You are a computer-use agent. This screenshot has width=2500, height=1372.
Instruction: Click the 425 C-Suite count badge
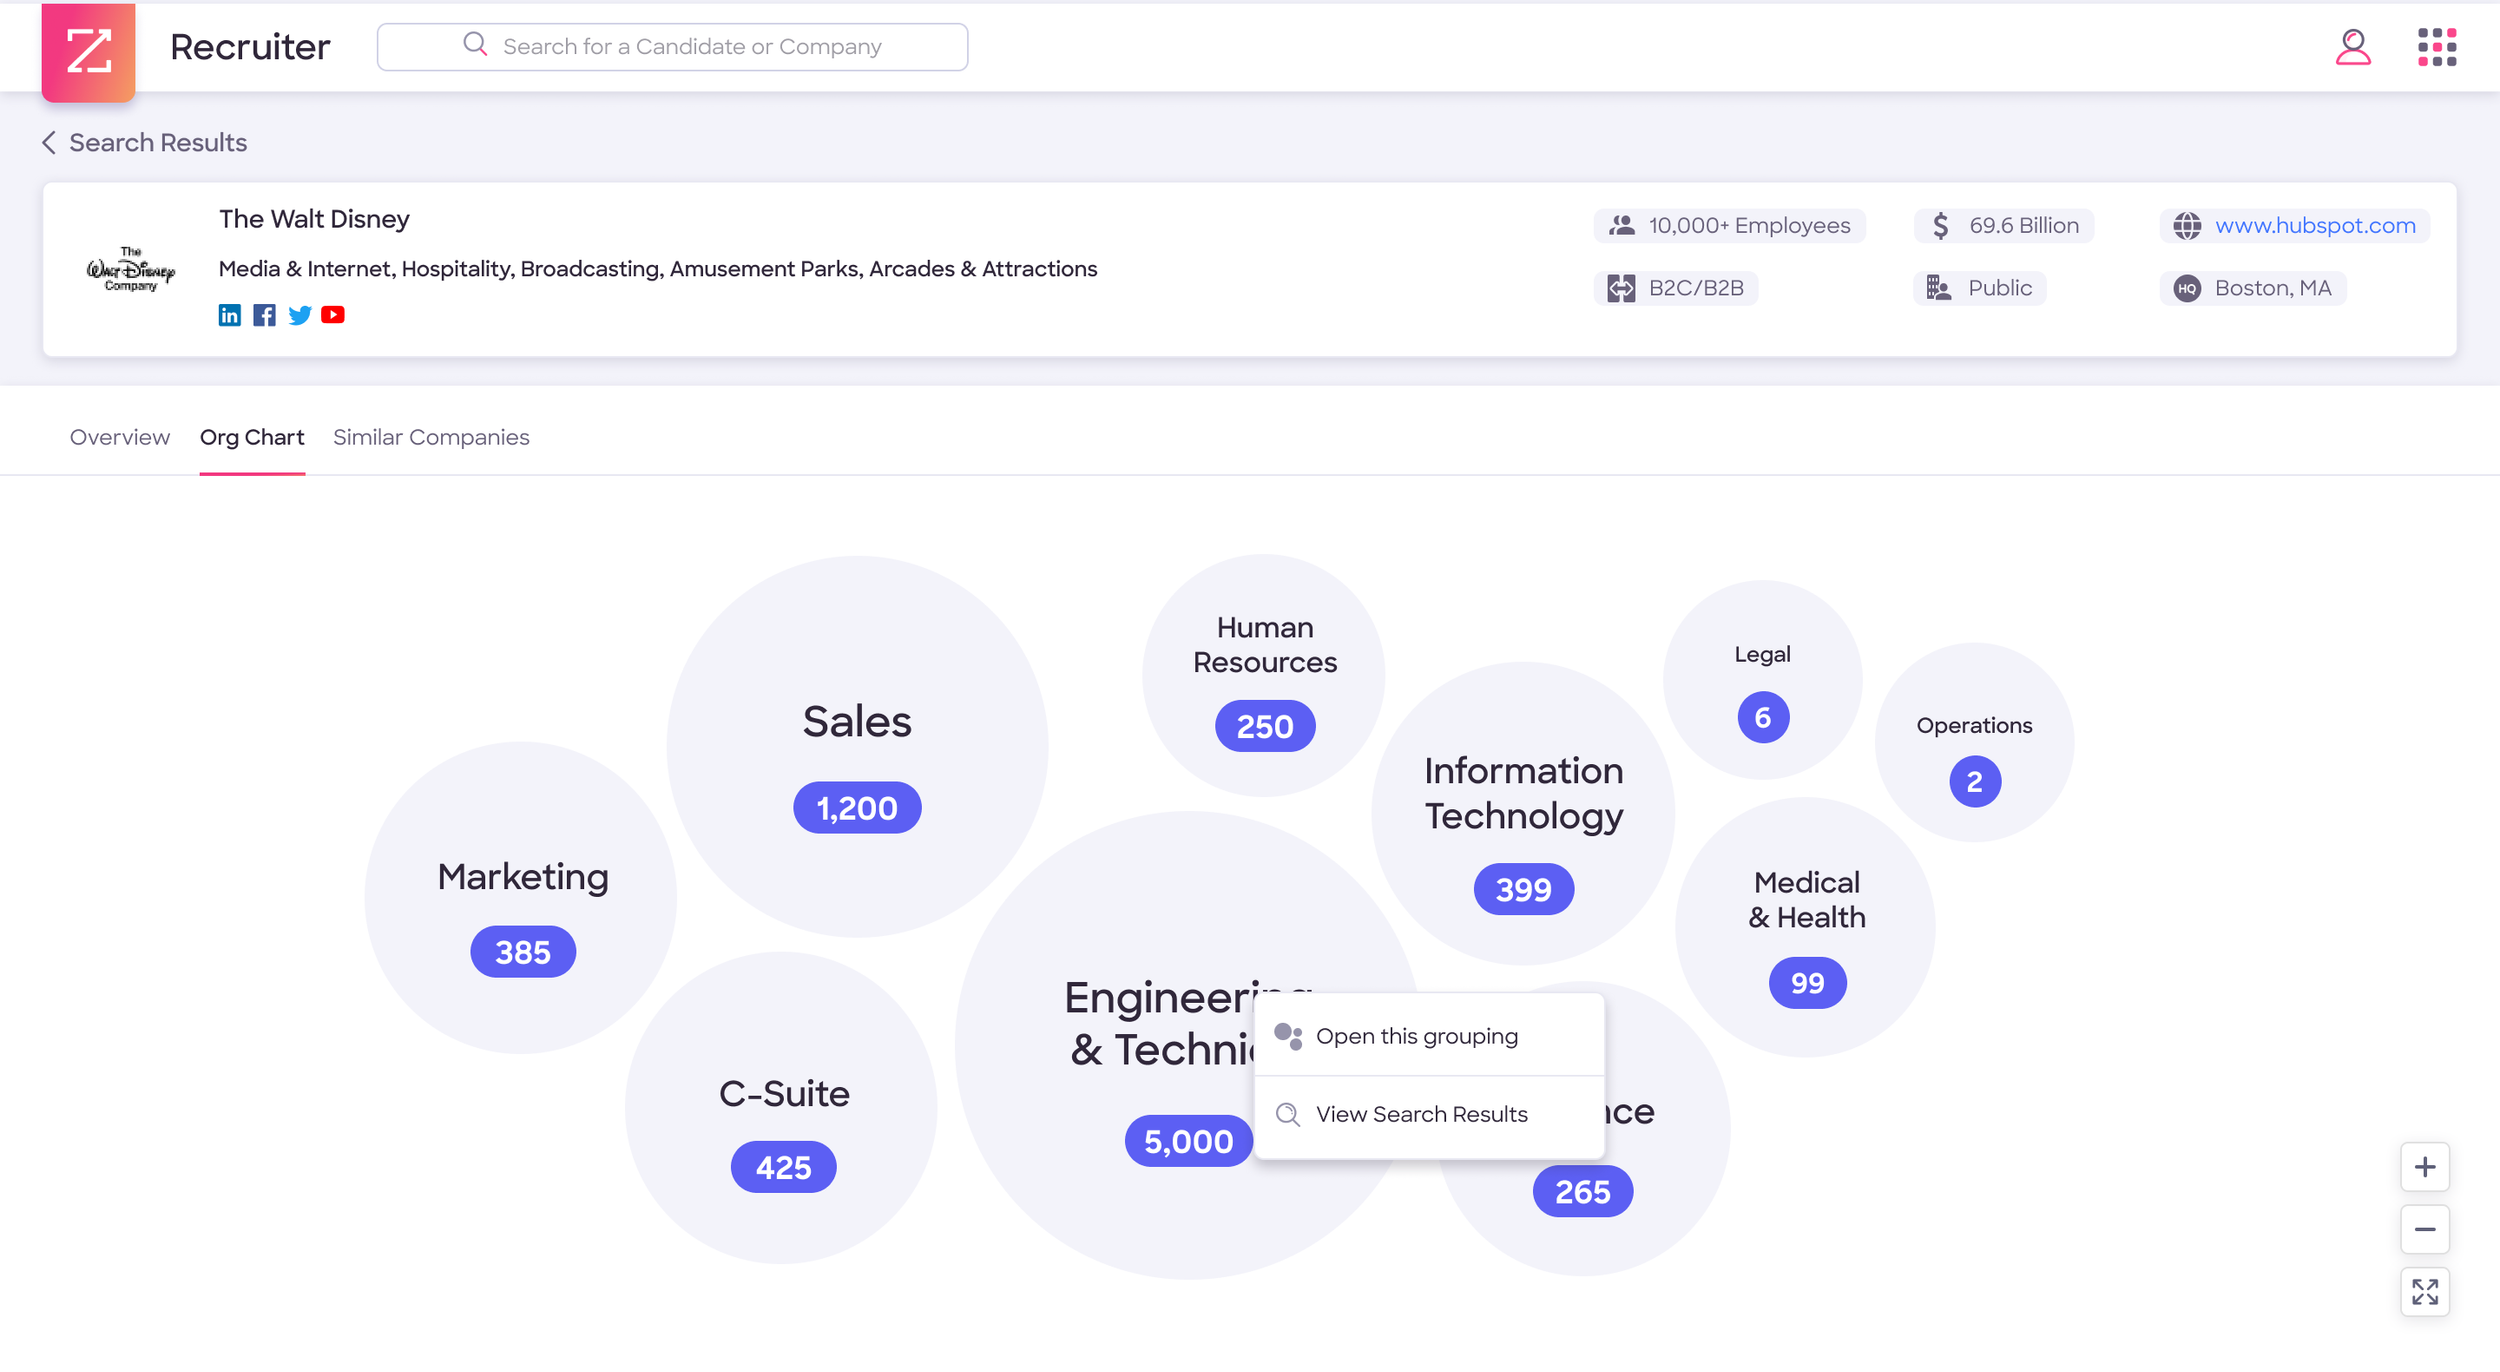[783, 1167]
